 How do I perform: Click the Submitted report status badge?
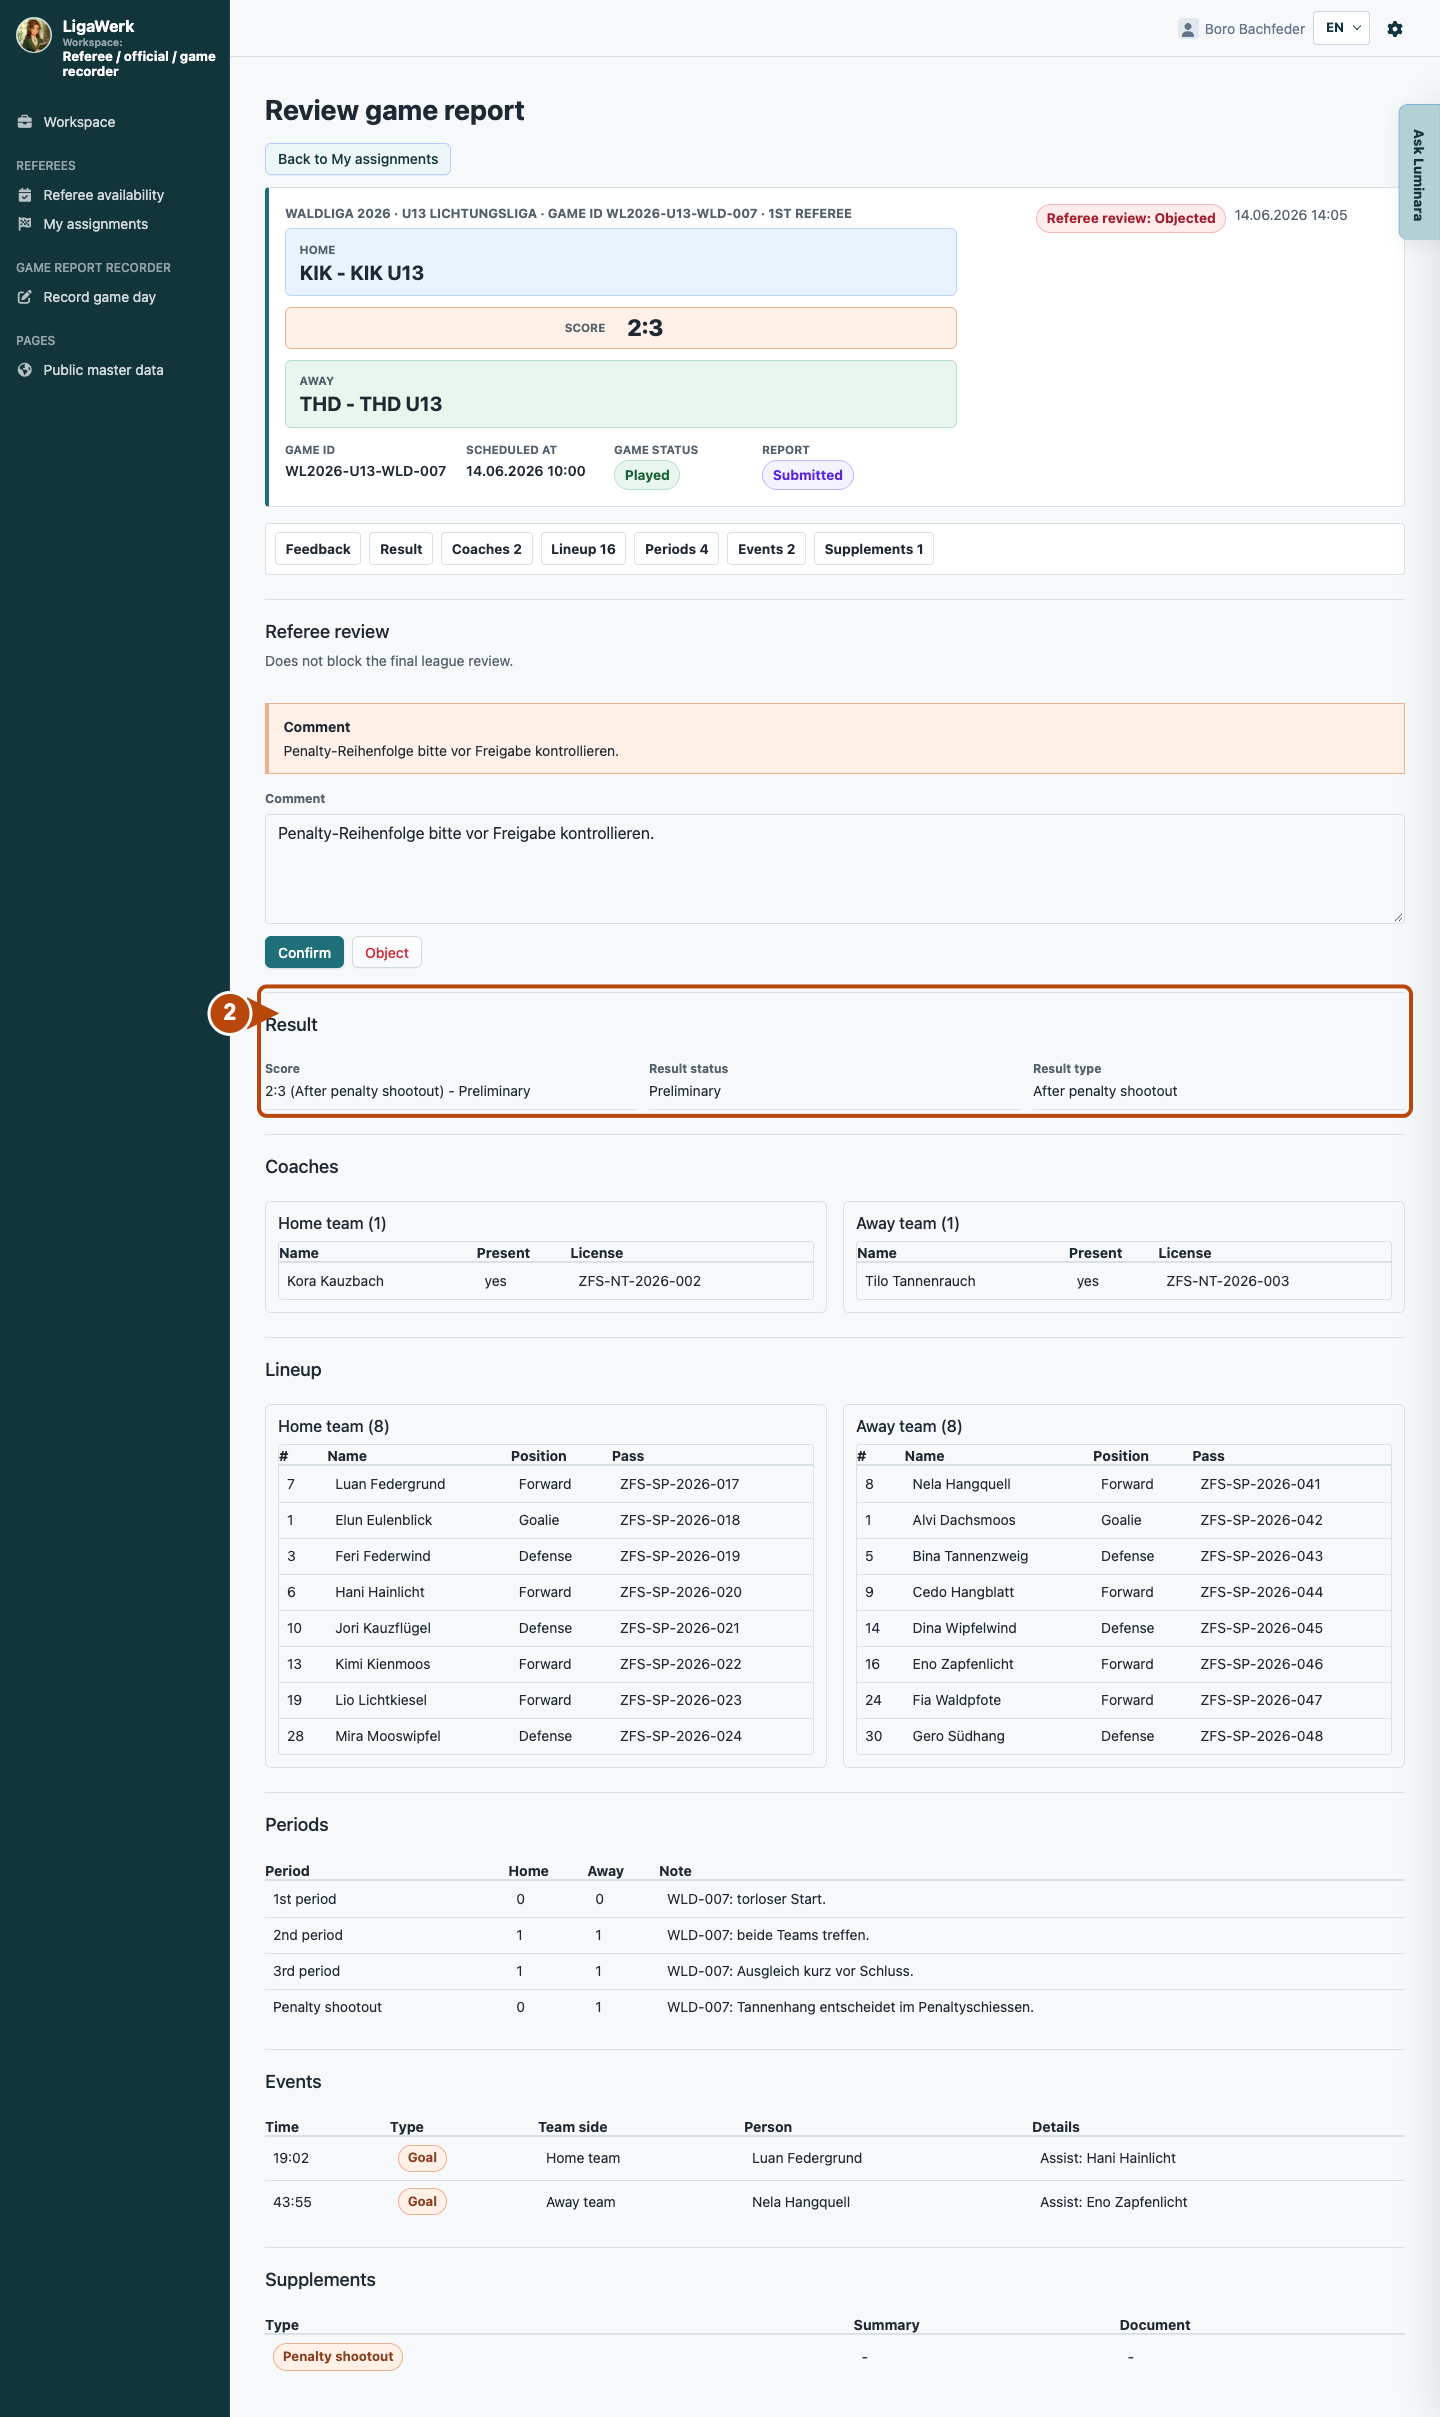808,475
